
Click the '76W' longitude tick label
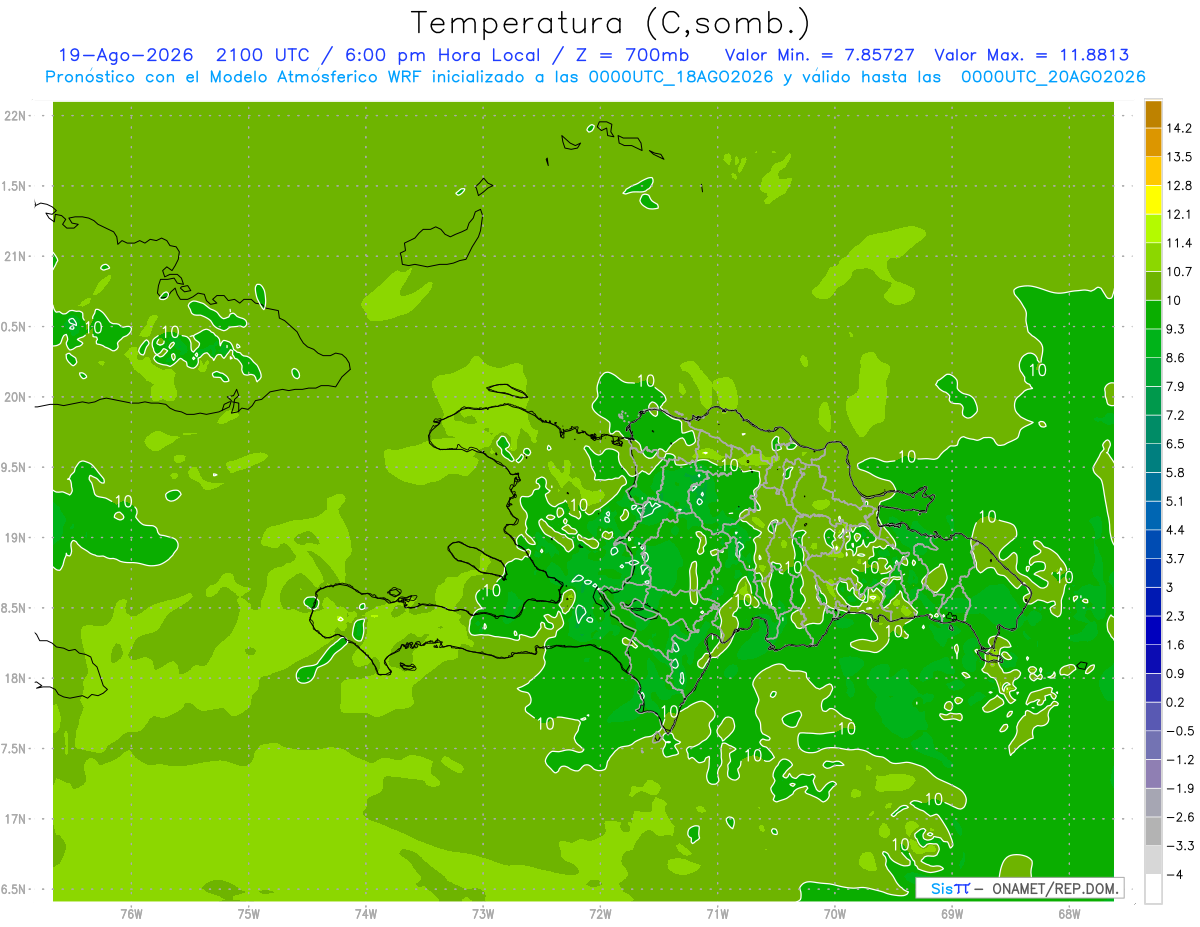pyautogui.click(x=131, y=913)
